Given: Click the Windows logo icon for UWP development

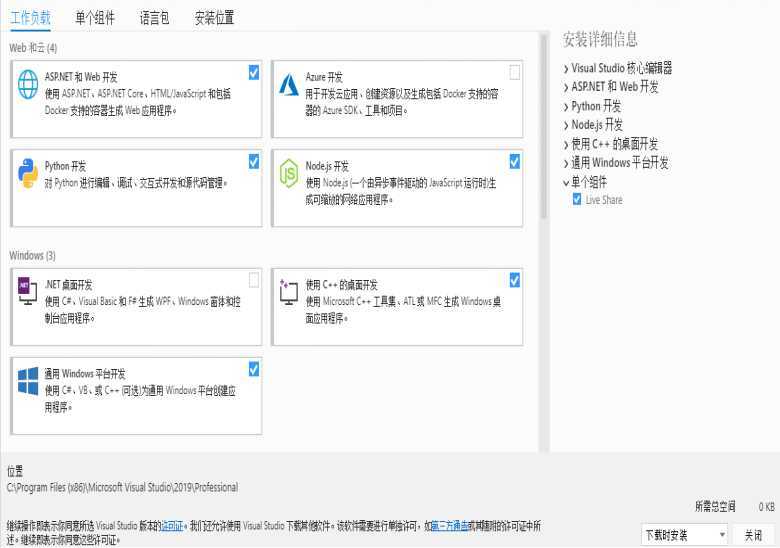Looking at the screenshot, I should pos(28,381).
